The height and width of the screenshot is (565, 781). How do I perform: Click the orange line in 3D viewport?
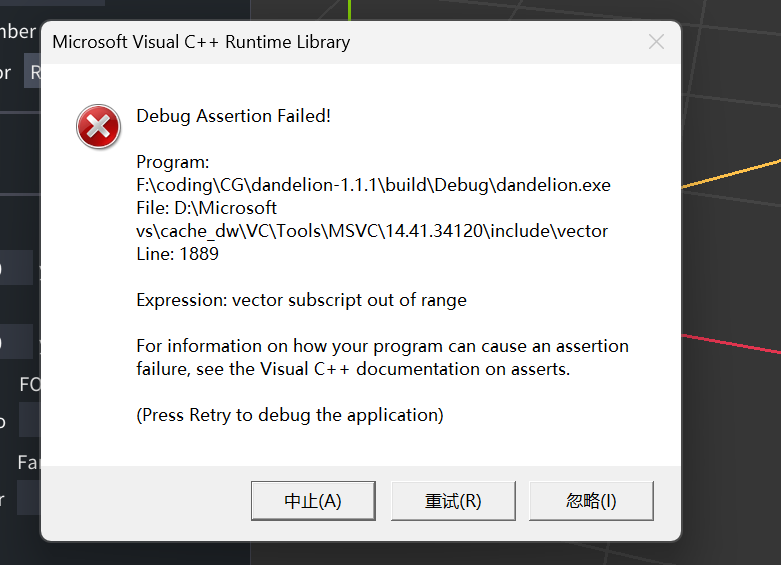point(730,172)
